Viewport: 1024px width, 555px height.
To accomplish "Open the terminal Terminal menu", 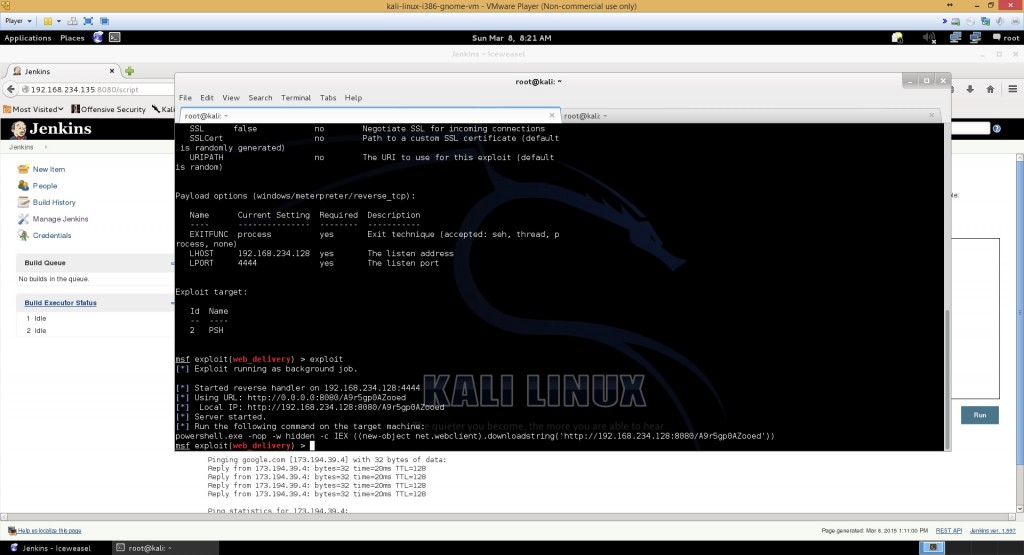I will click(x=296, y=98).
